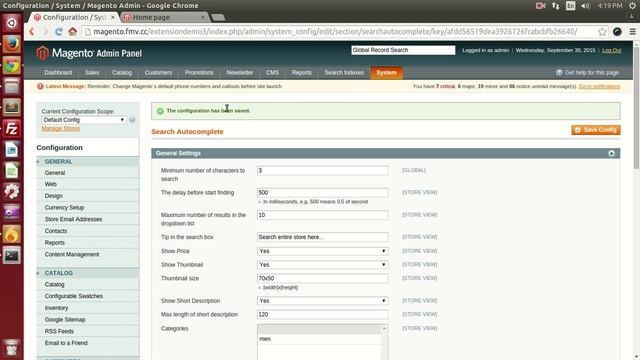
Task: Open Catalog menu in top navigation
Action: 122,73
